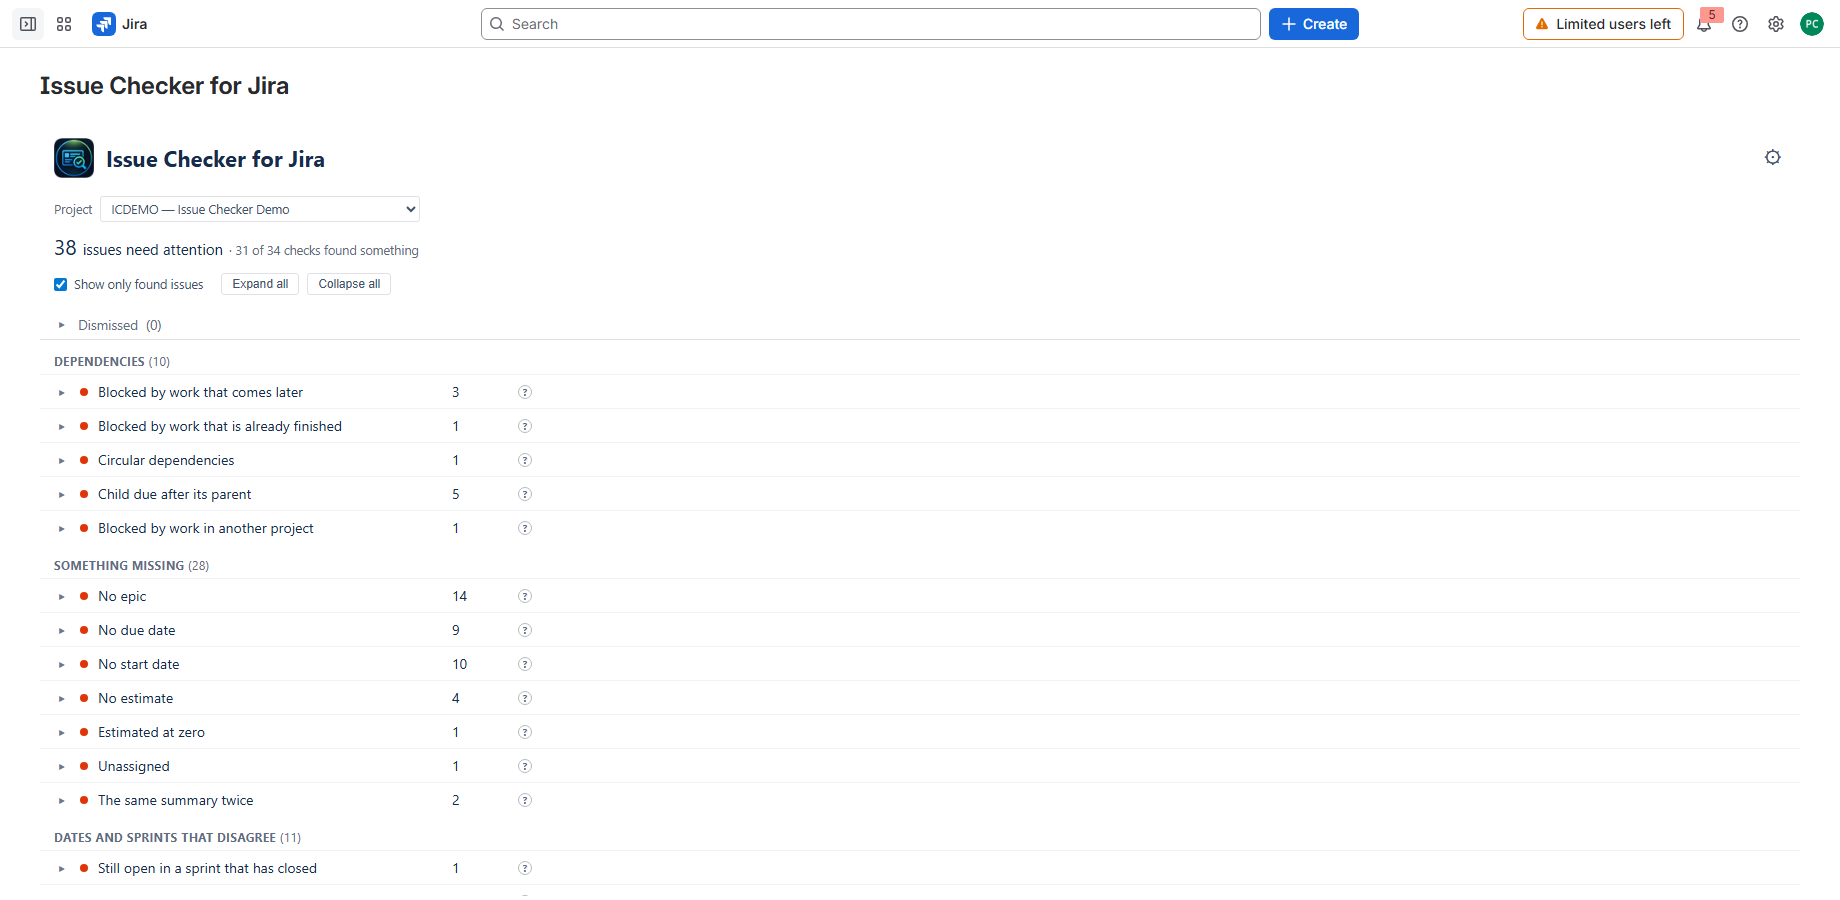Show help for 'Blocked by work that comes later'

(x=525, y=392)
